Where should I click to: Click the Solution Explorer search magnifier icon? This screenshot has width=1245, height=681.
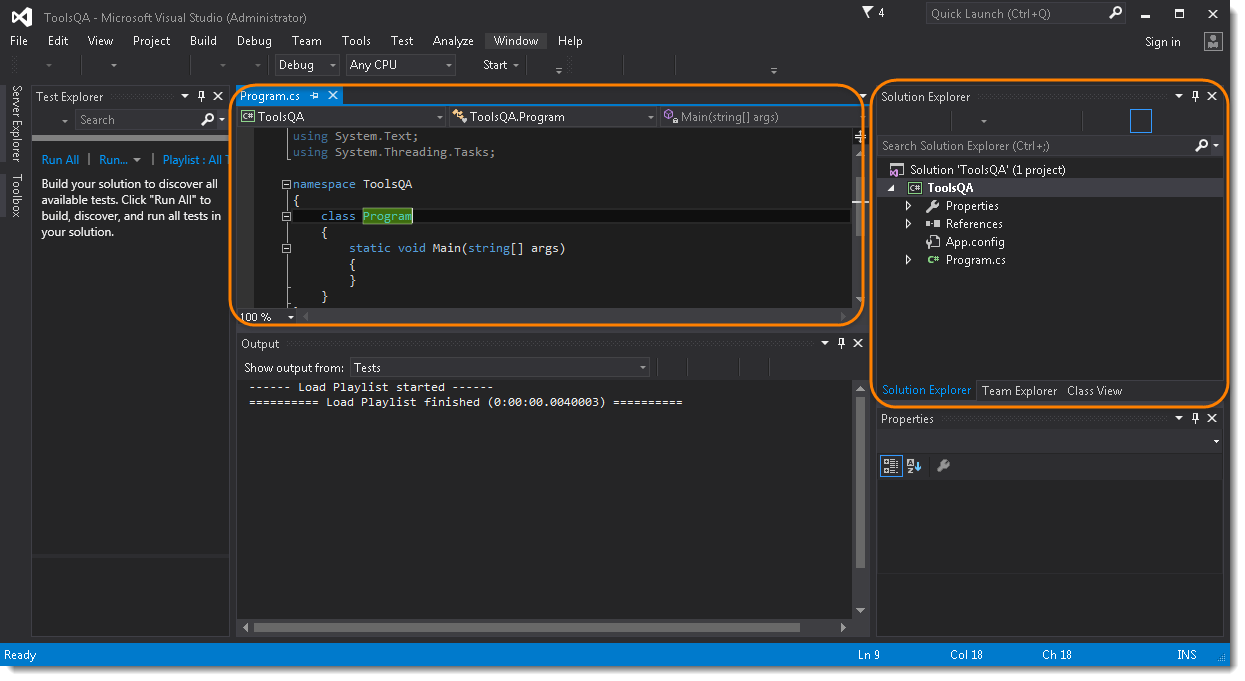coord(1202,146)
